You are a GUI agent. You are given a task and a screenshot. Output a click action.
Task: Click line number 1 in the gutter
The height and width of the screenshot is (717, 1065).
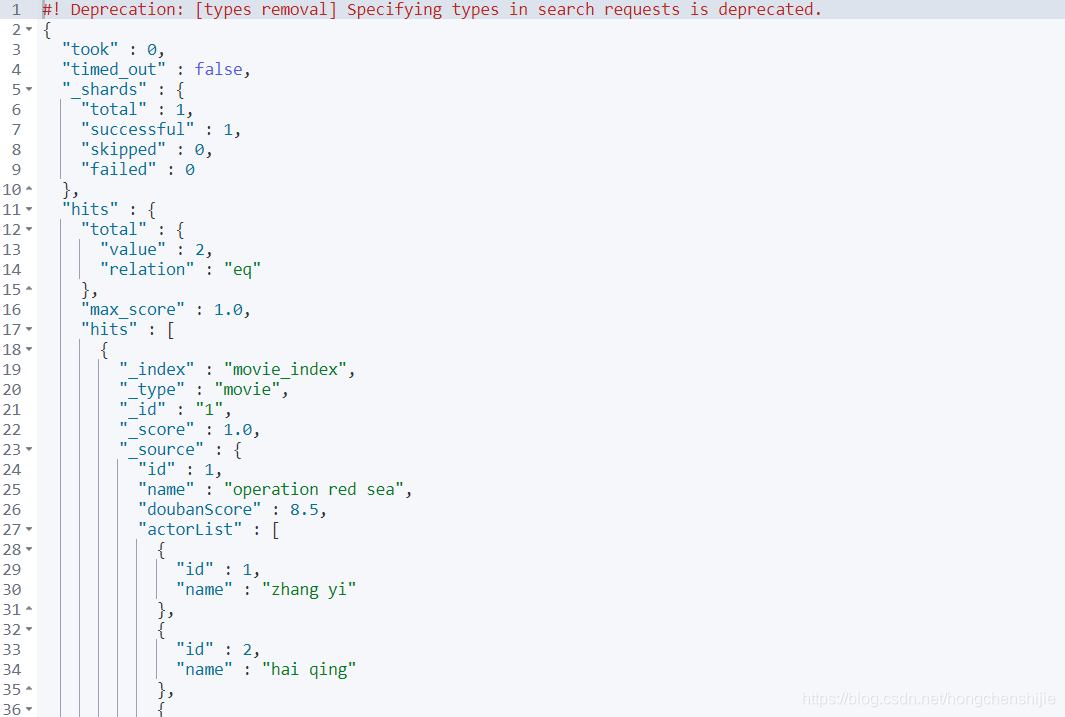(x=16, y=10)
